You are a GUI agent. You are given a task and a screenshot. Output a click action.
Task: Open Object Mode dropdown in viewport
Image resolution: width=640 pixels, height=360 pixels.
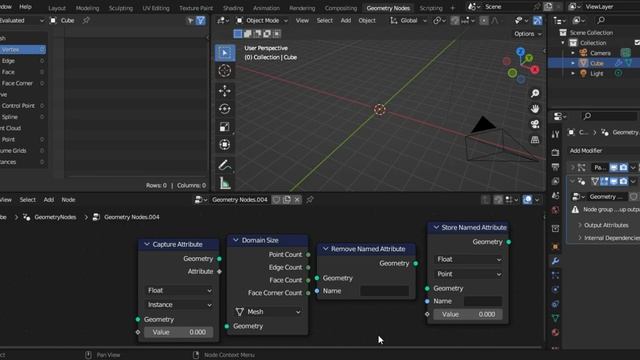click(262, 20)
